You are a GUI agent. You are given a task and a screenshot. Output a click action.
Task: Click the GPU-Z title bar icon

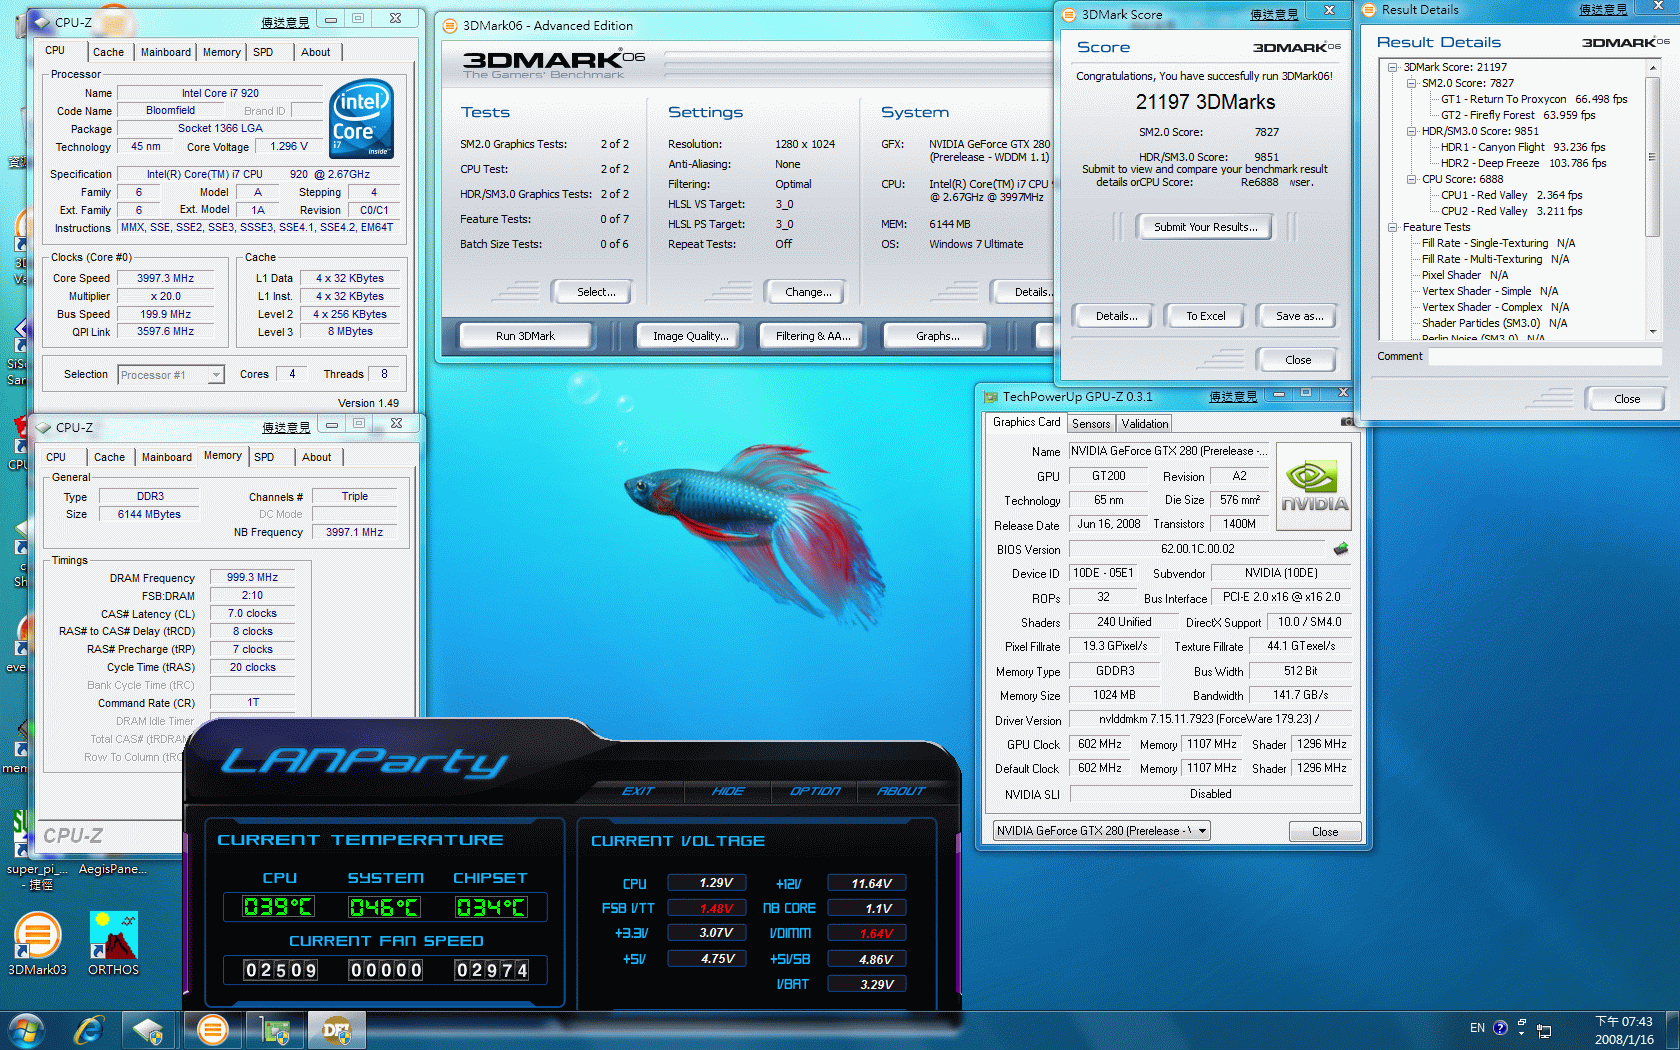[991, 397]
